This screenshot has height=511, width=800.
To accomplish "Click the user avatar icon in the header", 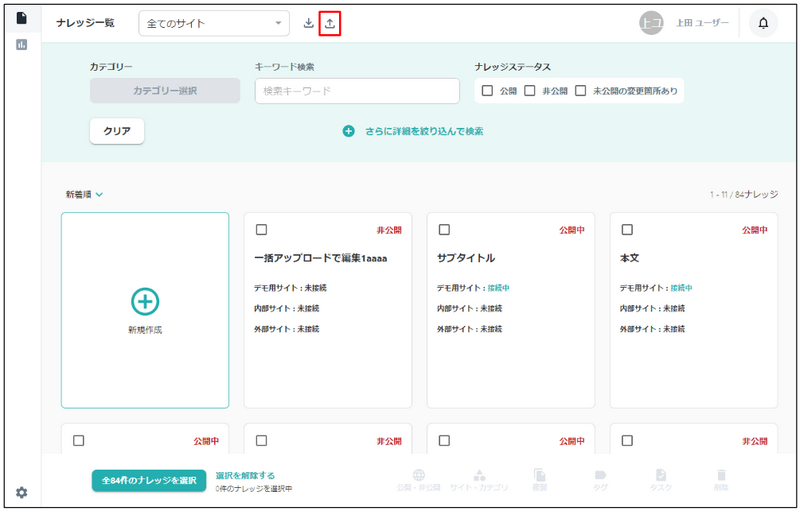I will (x=651, y=23).
